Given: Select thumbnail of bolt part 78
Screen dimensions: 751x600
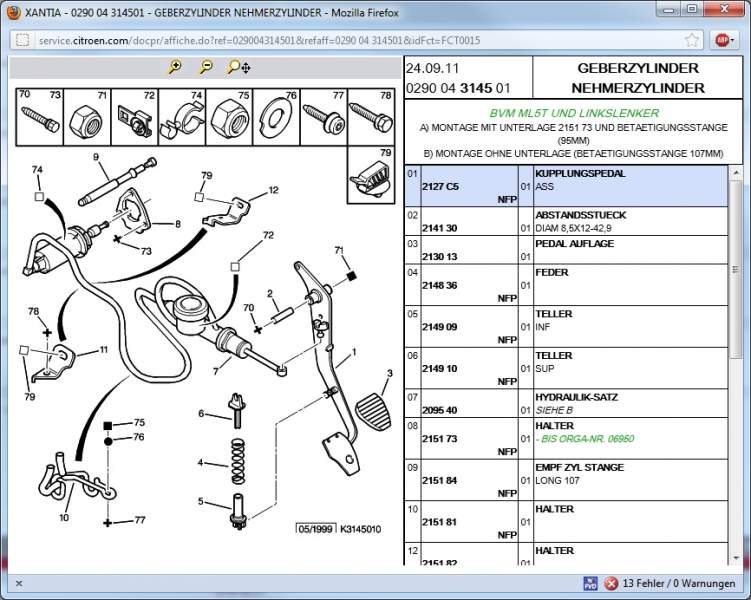Looking at the screenshot, I should (x=371, y=117).
